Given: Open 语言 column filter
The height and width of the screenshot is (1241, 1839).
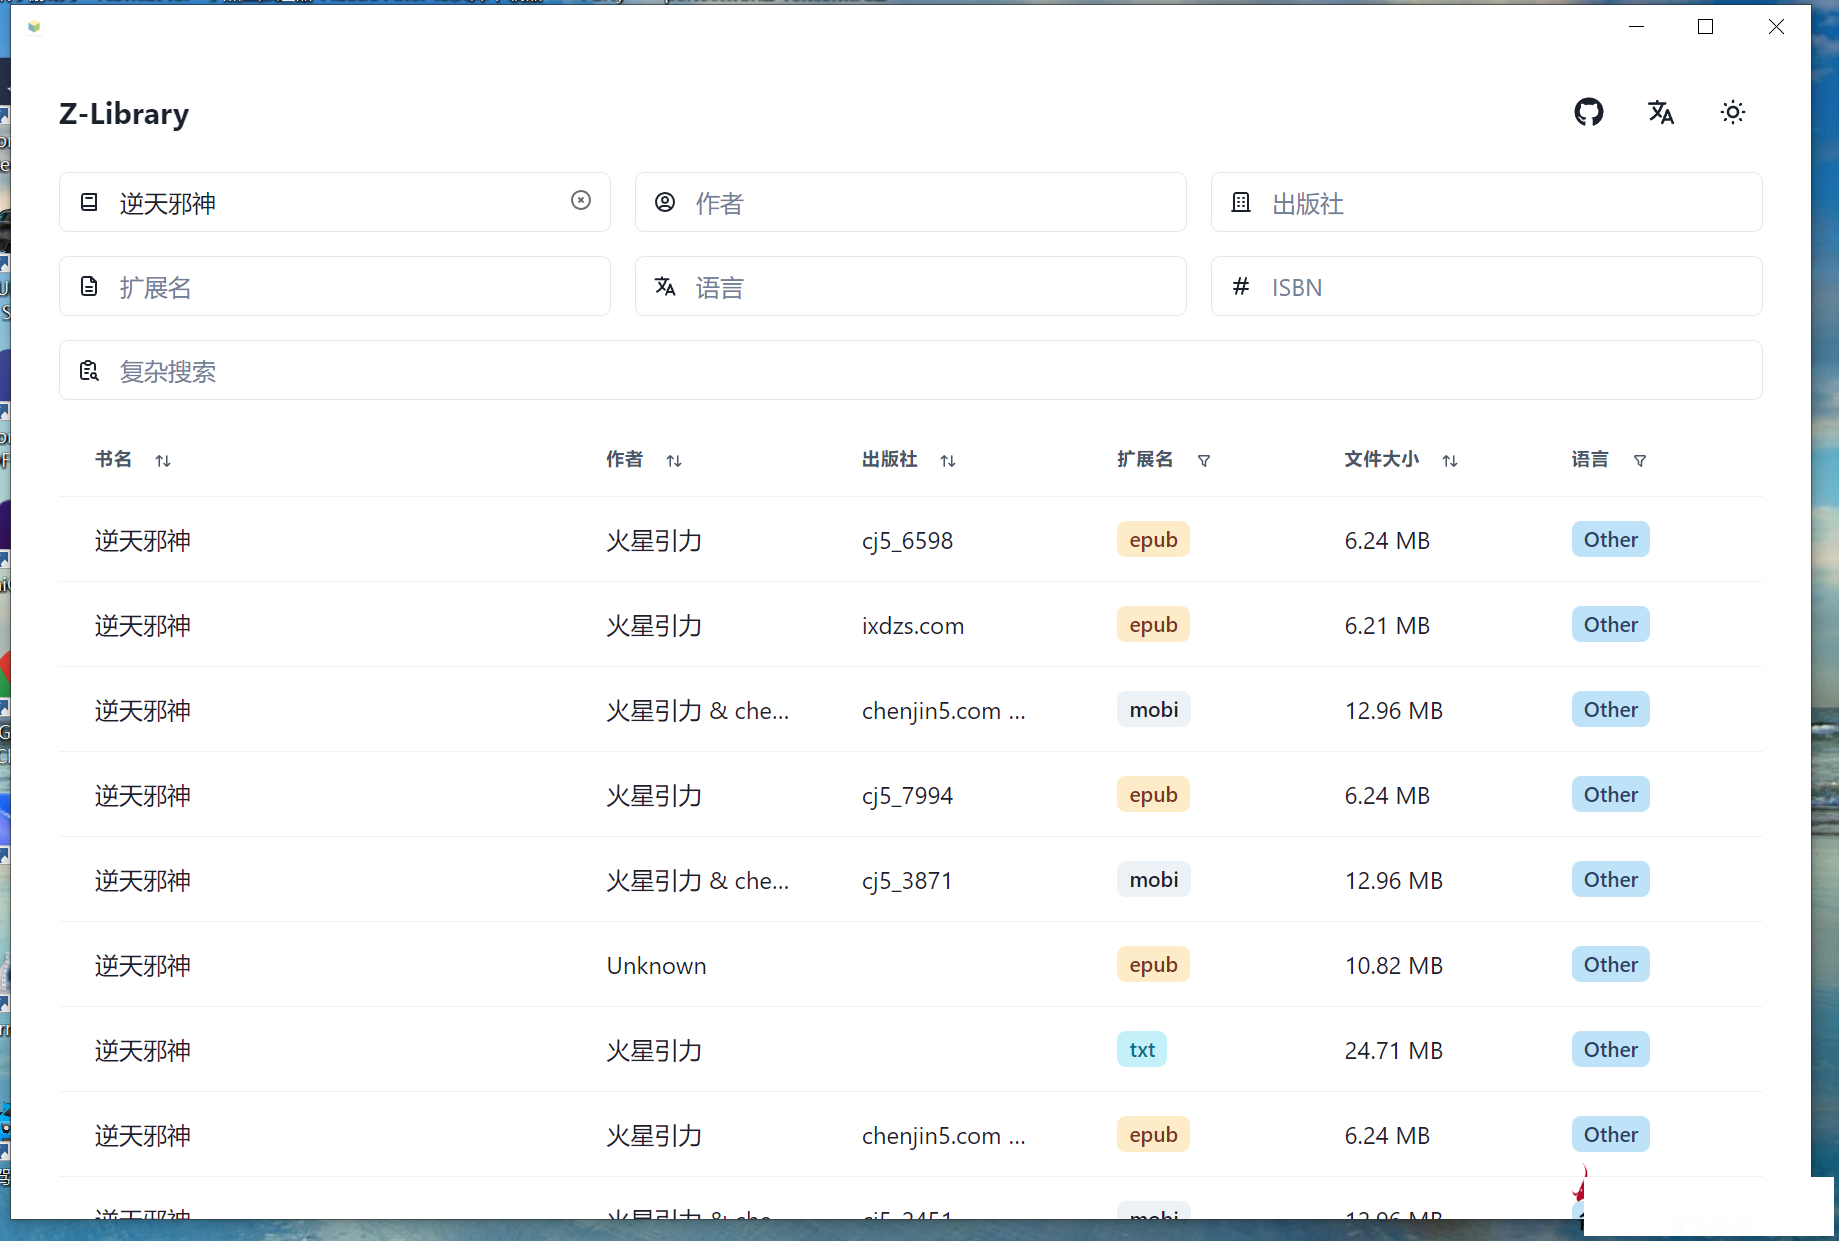Looking at the screenshot, I should (x=1640, y=461).
